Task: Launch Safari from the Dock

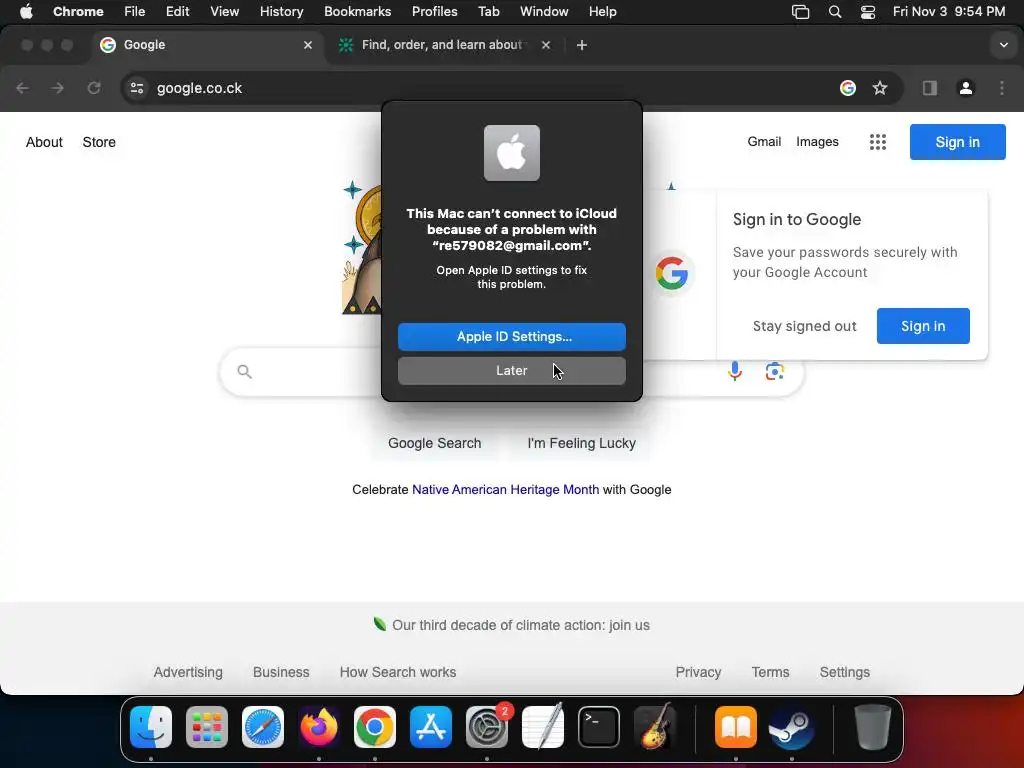Action: (263, 727)
